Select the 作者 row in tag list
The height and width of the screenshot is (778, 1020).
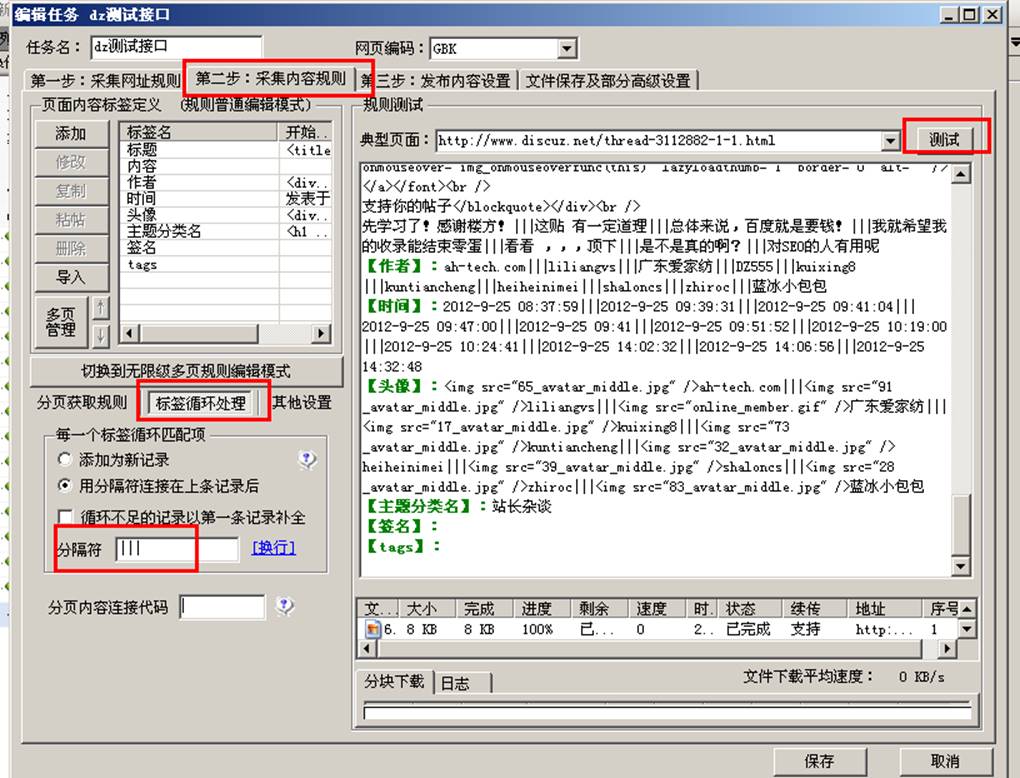coord(142,183)
